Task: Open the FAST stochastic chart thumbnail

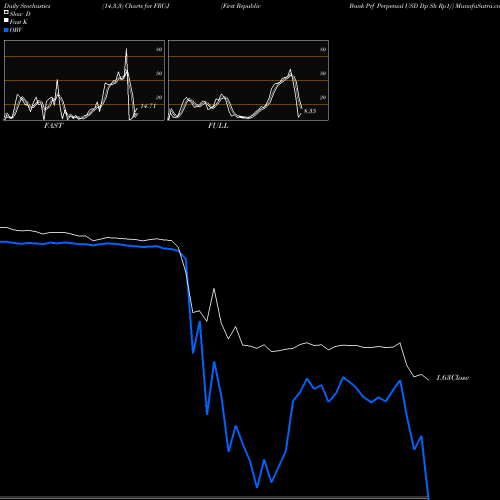Action: pos(84,80)
